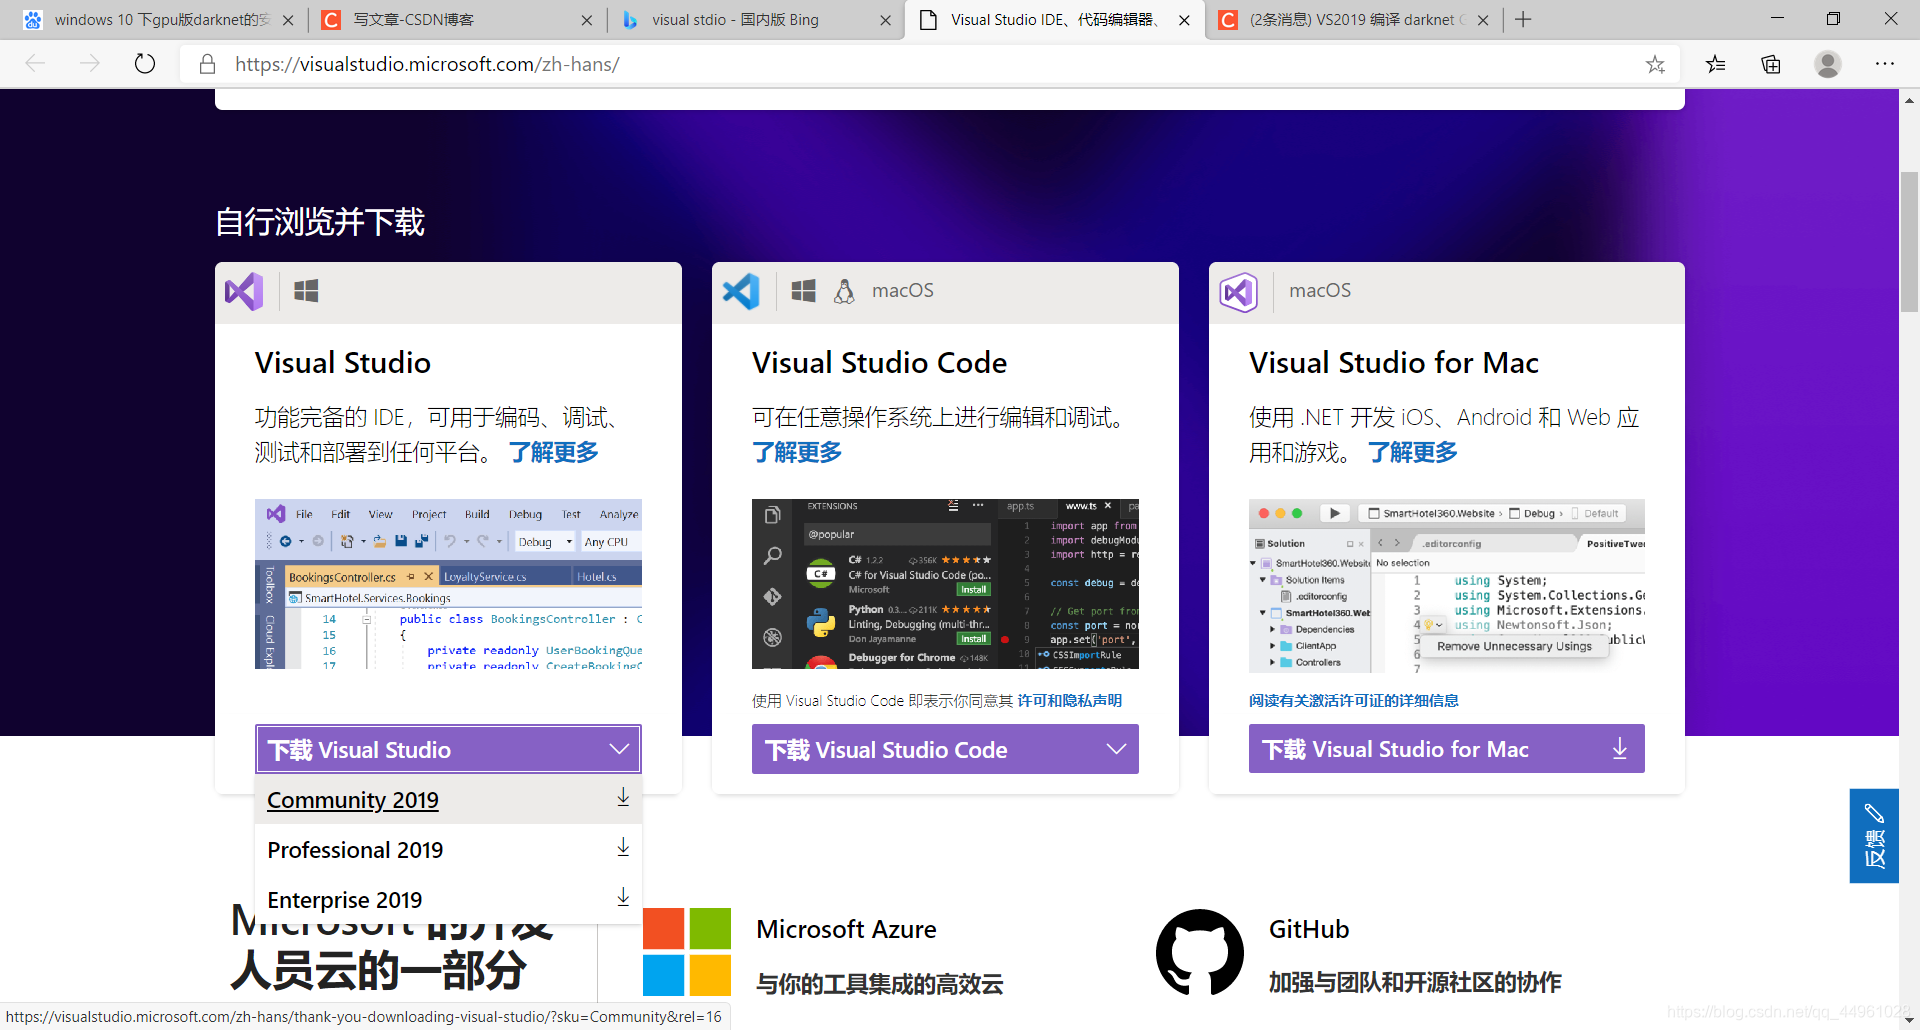Click Windows icon on VS Code card
The width and height of the screenshot is (1920, 1030).
tap(803, 291)
